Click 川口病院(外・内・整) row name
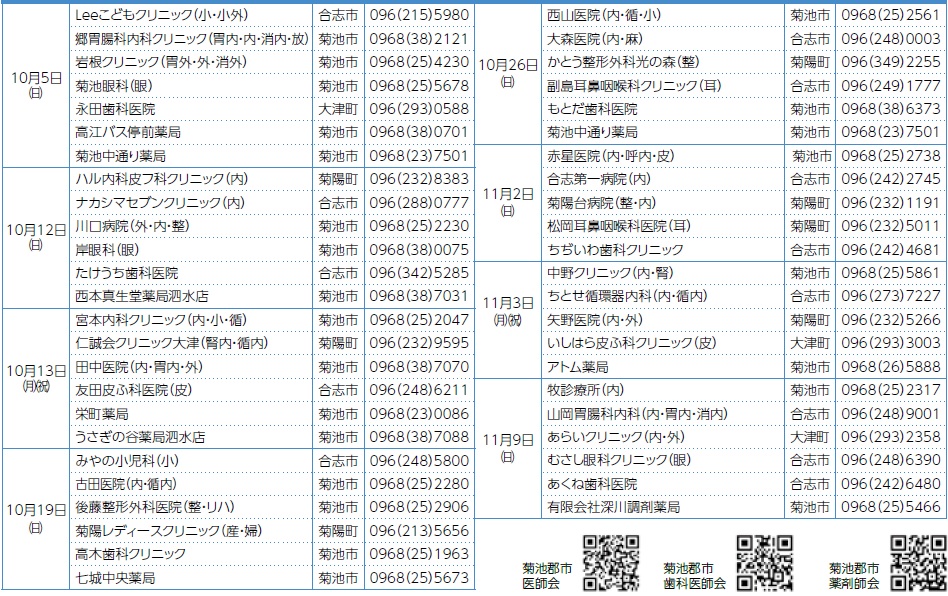 (132, 225)
